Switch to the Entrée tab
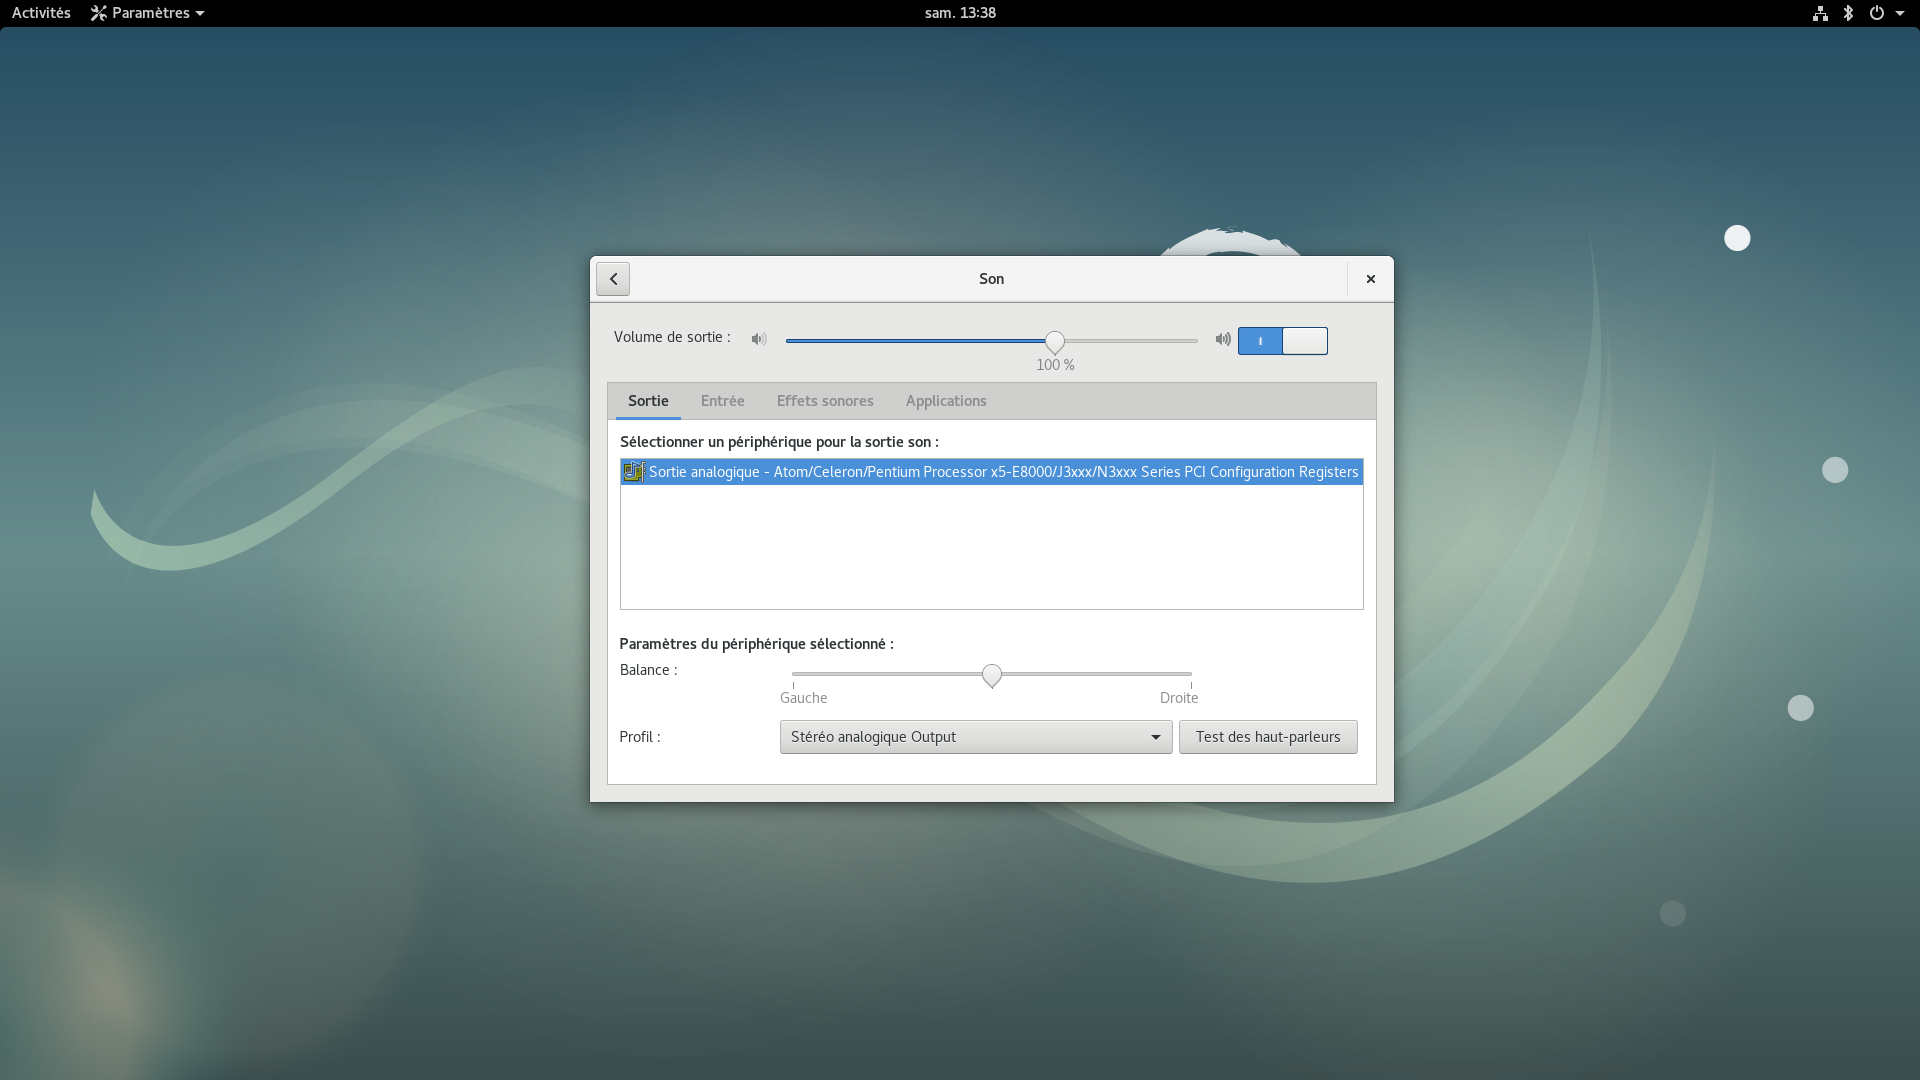1920x1080 pixels. [x=722, y=401]
